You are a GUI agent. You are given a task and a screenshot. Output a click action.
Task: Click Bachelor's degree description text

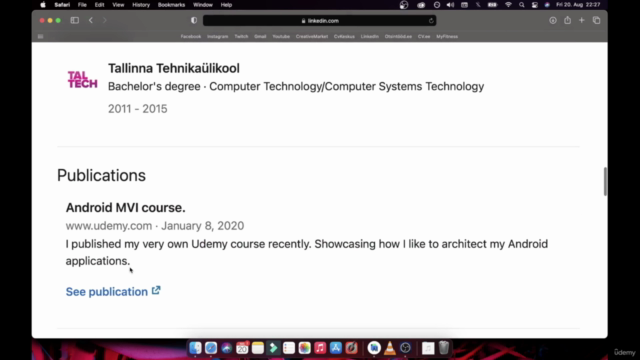296,87
